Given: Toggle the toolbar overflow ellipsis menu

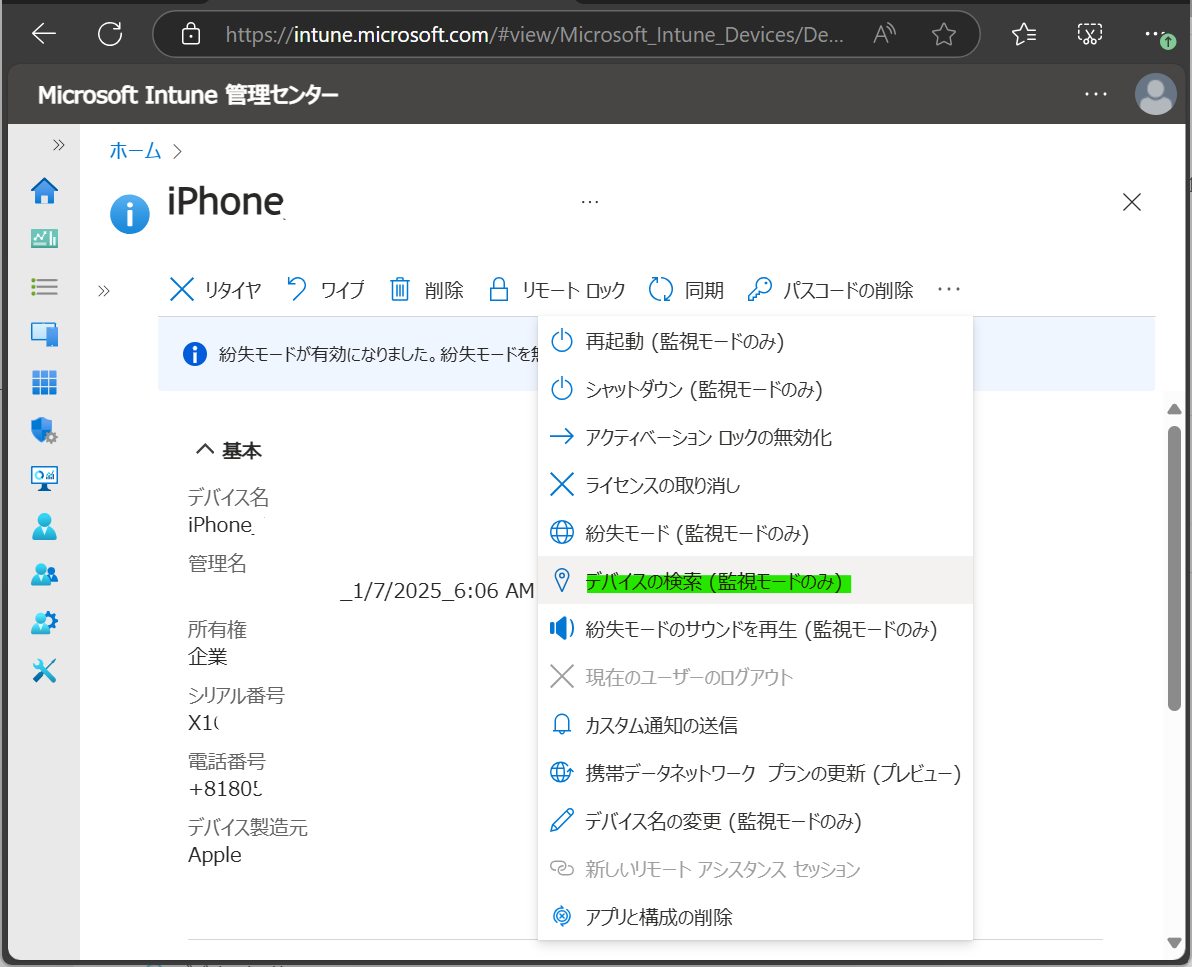Looking at the screenshot, I should [x=949, y=290].
